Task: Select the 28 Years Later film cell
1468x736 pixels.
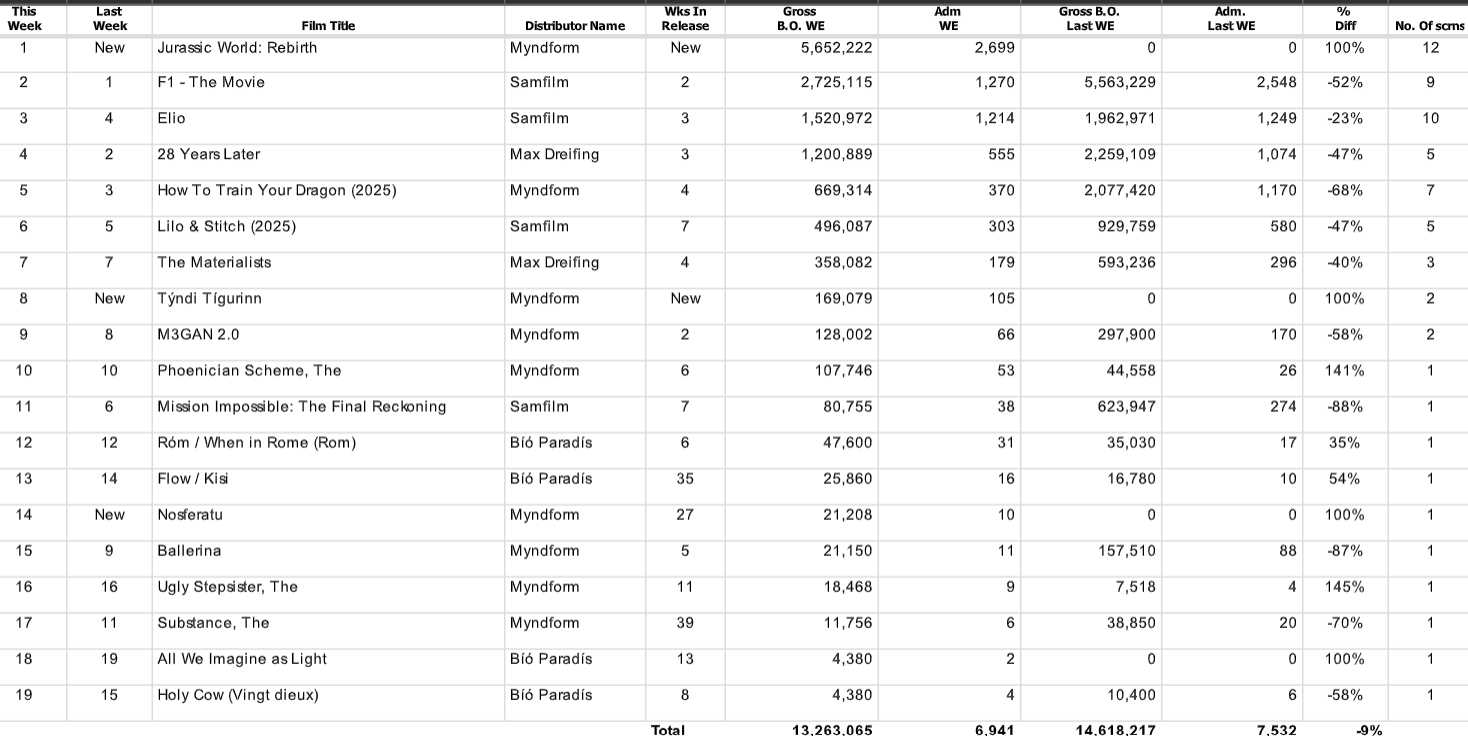Action: [208, 154]
